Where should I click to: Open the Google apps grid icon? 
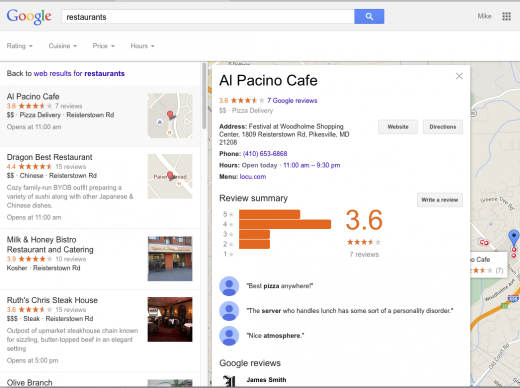[x=506, y=16]
